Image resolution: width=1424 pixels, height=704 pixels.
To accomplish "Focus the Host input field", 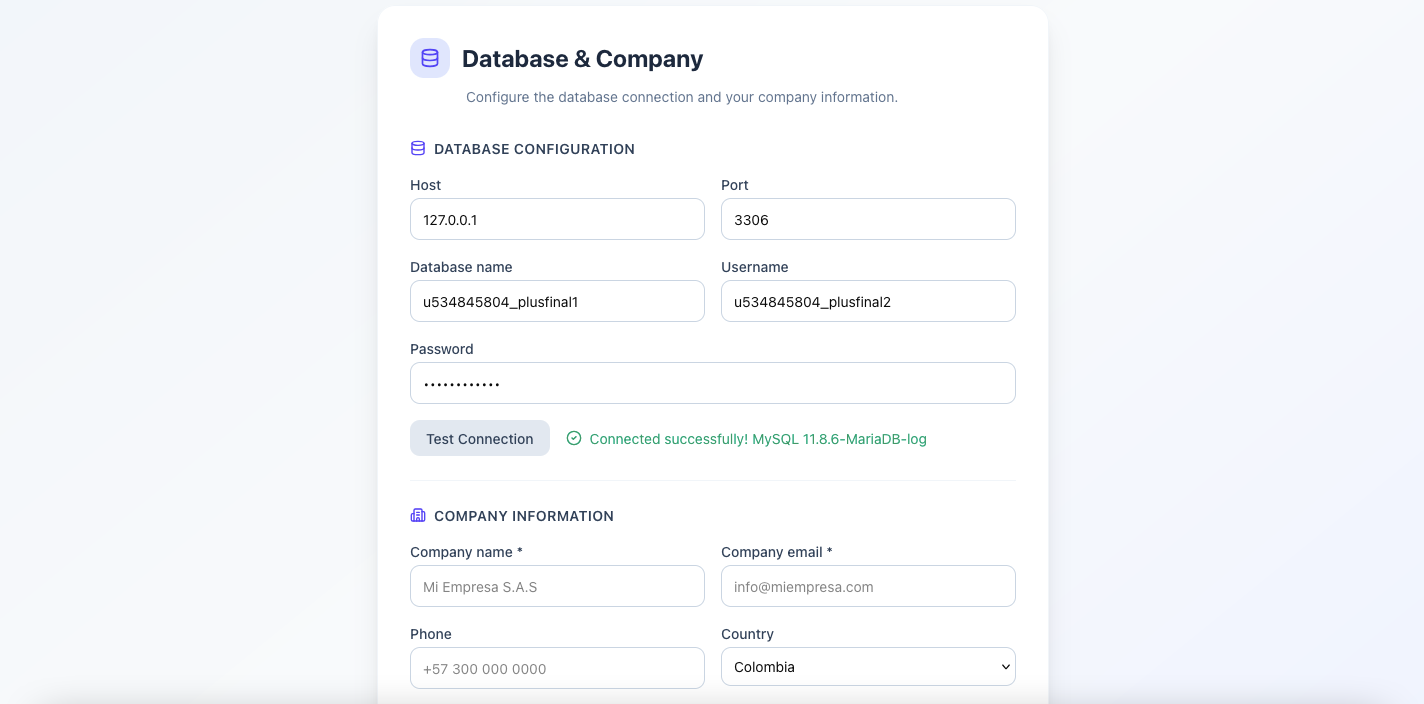I will pyautogui.click(x=557, y=219).
